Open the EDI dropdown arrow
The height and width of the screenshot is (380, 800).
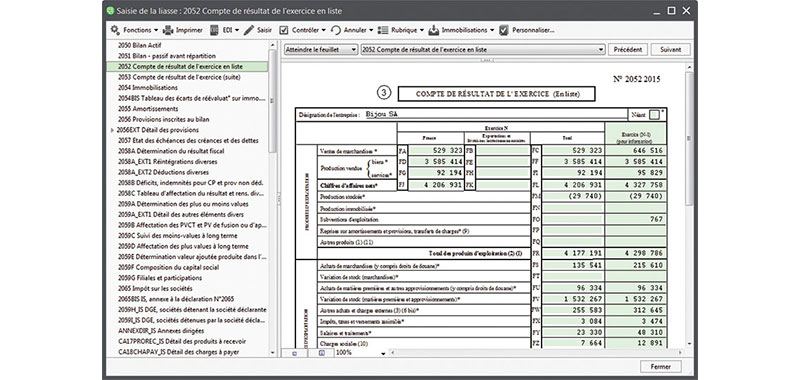[x=237, y=31]
